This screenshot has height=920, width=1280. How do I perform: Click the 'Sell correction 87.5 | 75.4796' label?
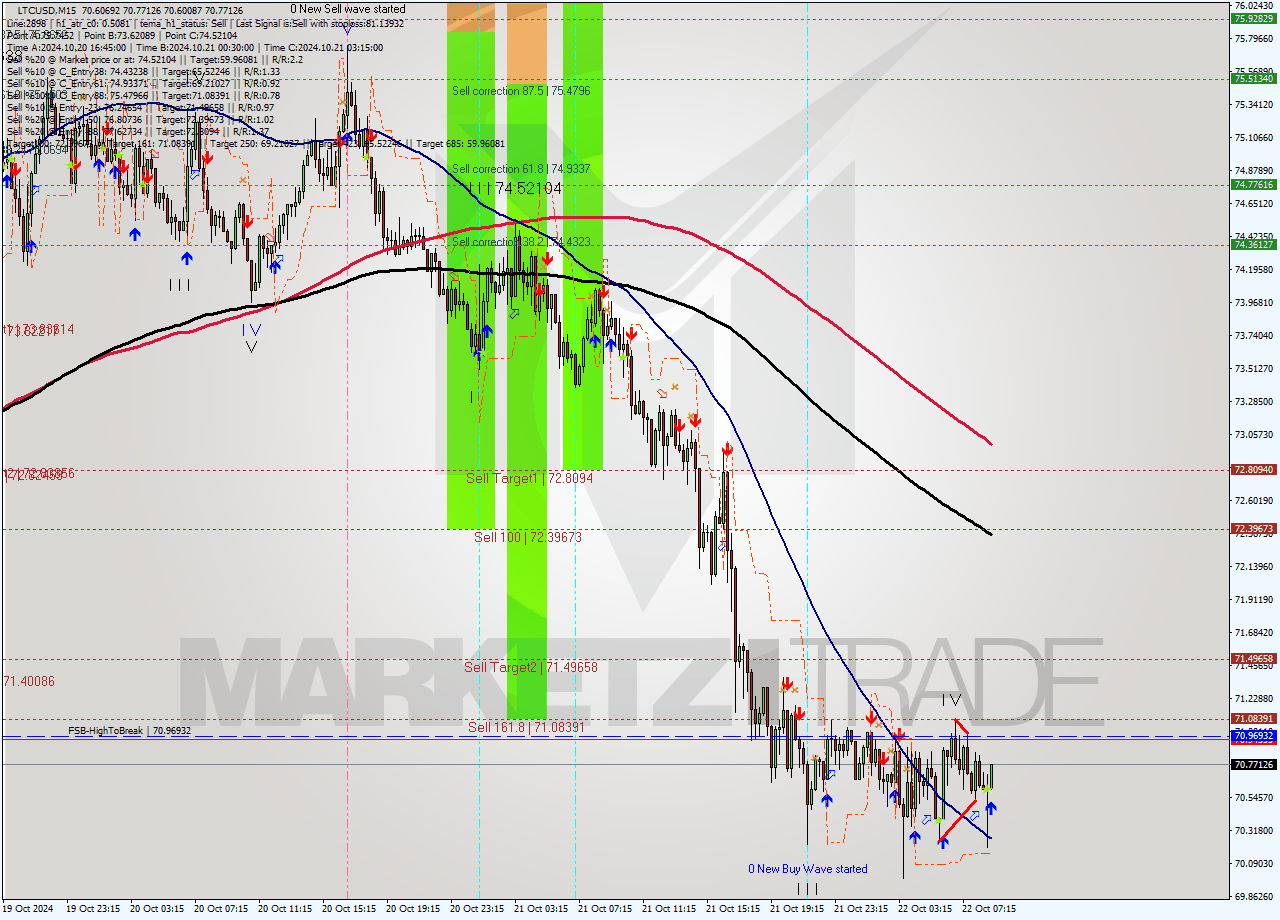click(521, 90)
